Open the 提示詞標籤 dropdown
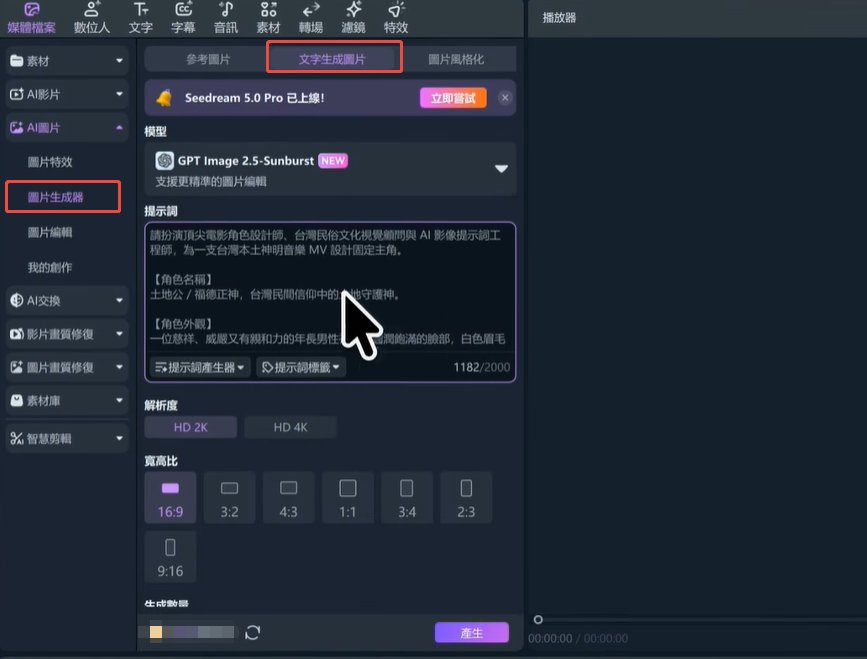 [301, 367]
